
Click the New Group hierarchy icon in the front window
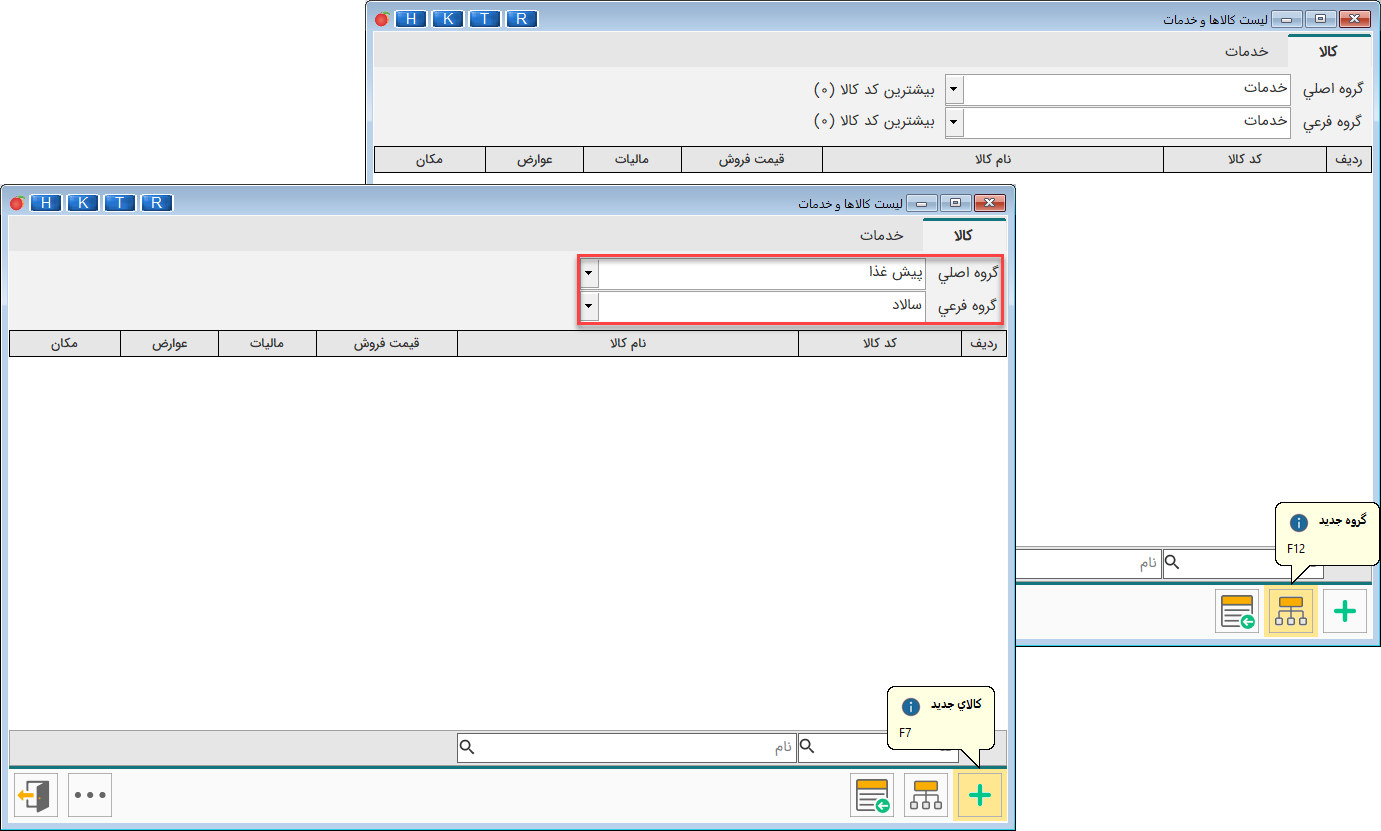(x=927, y=796)
